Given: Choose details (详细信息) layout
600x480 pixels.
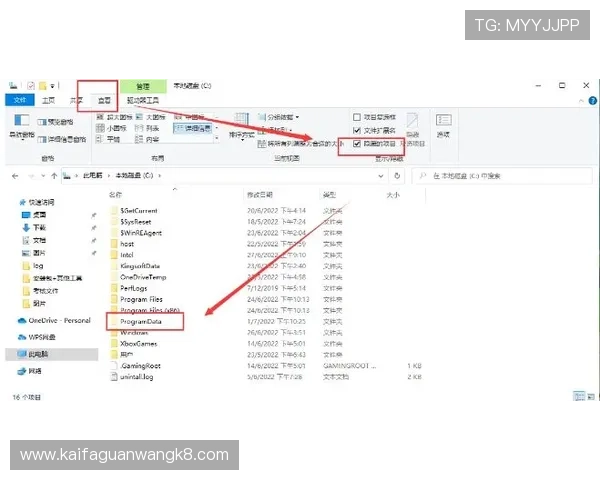Looking at the screenshot, I should coord(192,128).
